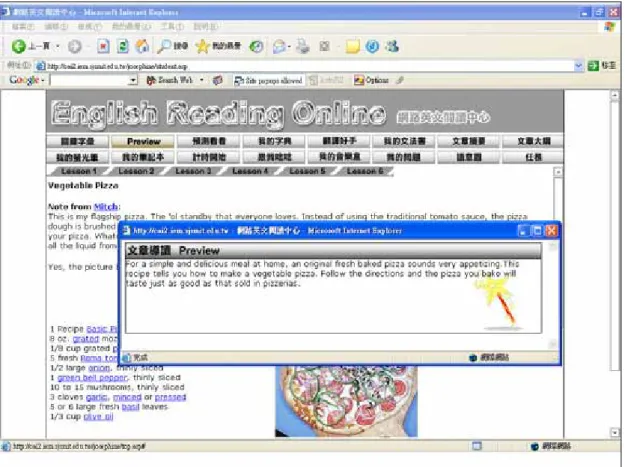Click the 計時開始 (Start Timer) button
Screen dimensions: 625x467
209,157
